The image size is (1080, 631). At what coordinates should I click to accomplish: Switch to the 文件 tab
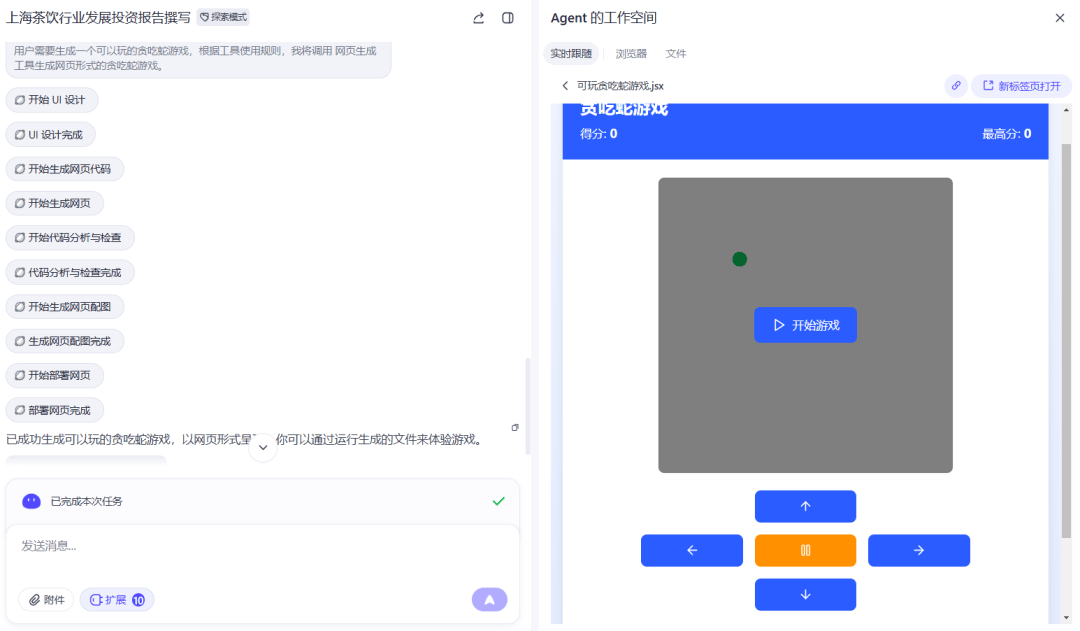676,53
